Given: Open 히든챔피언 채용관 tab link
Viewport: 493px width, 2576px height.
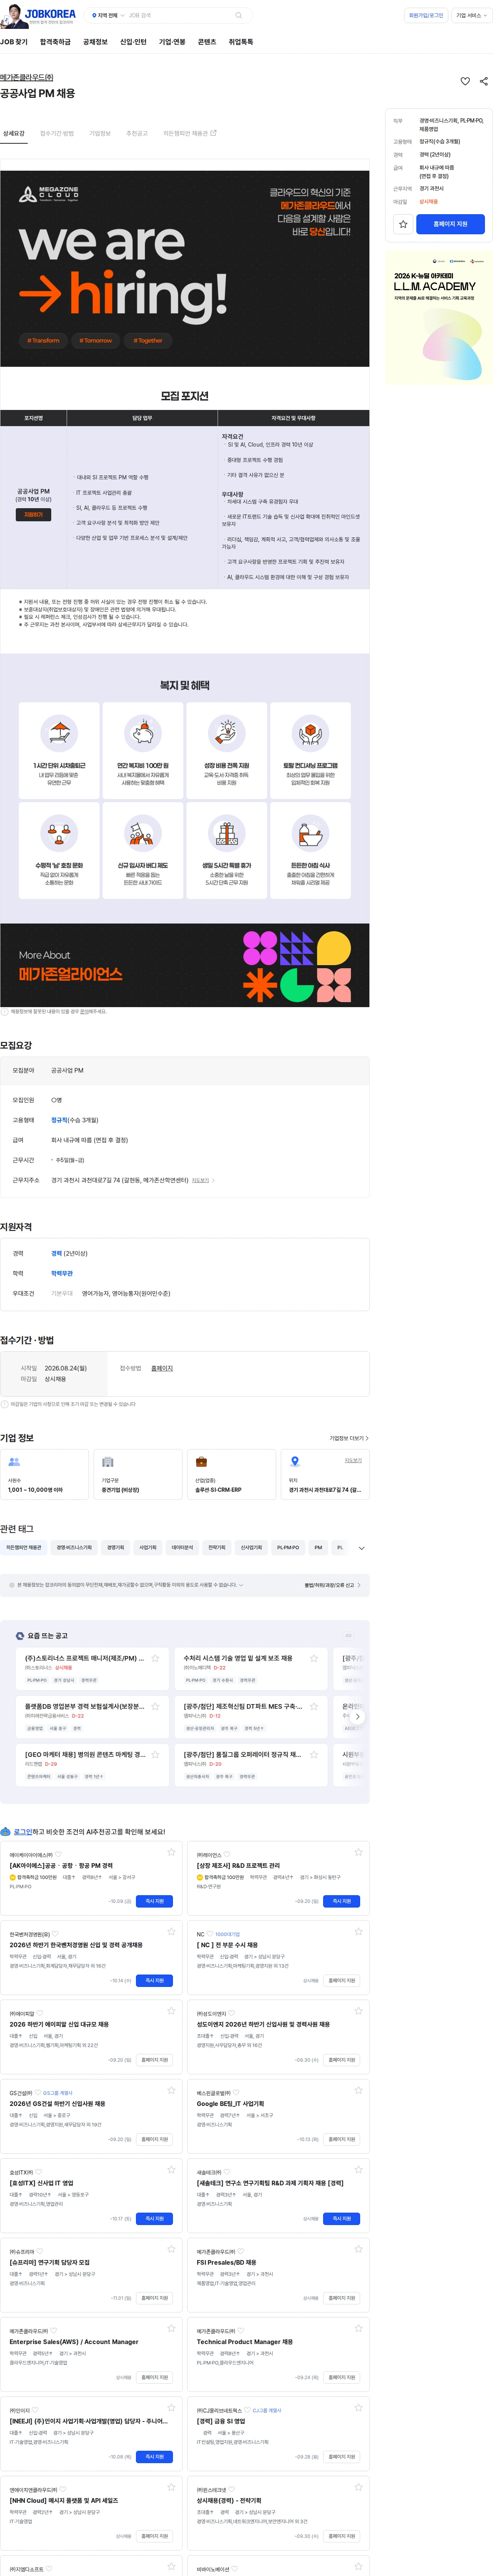Looking at the screenshot, I should click(x=189, y=133).
